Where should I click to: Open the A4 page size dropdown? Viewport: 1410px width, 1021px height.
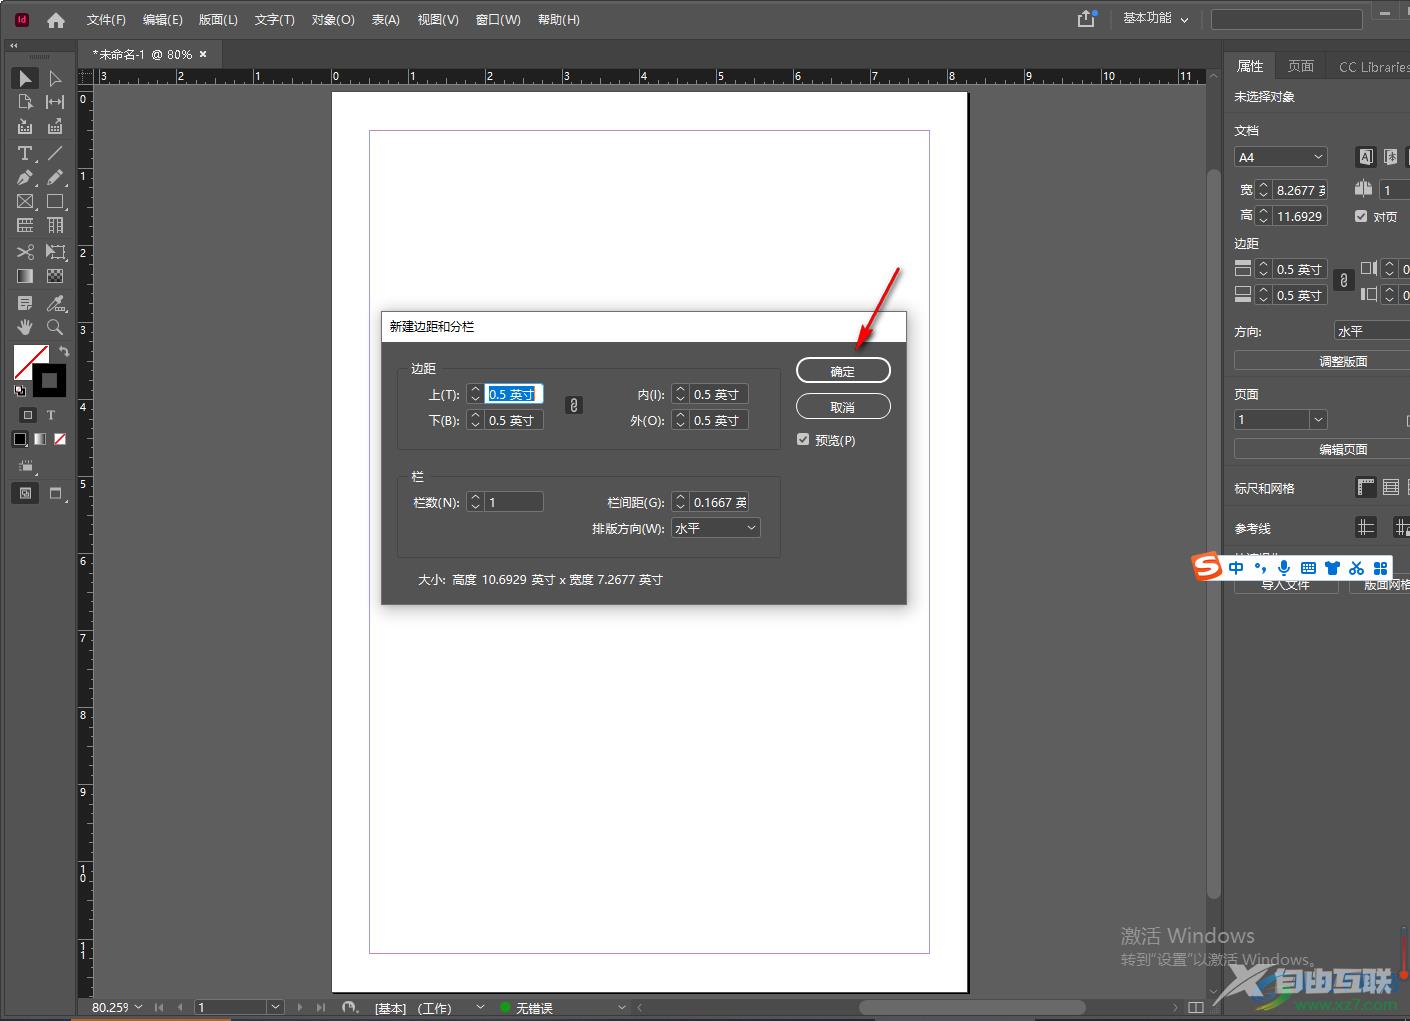[x=1281, y=157]
